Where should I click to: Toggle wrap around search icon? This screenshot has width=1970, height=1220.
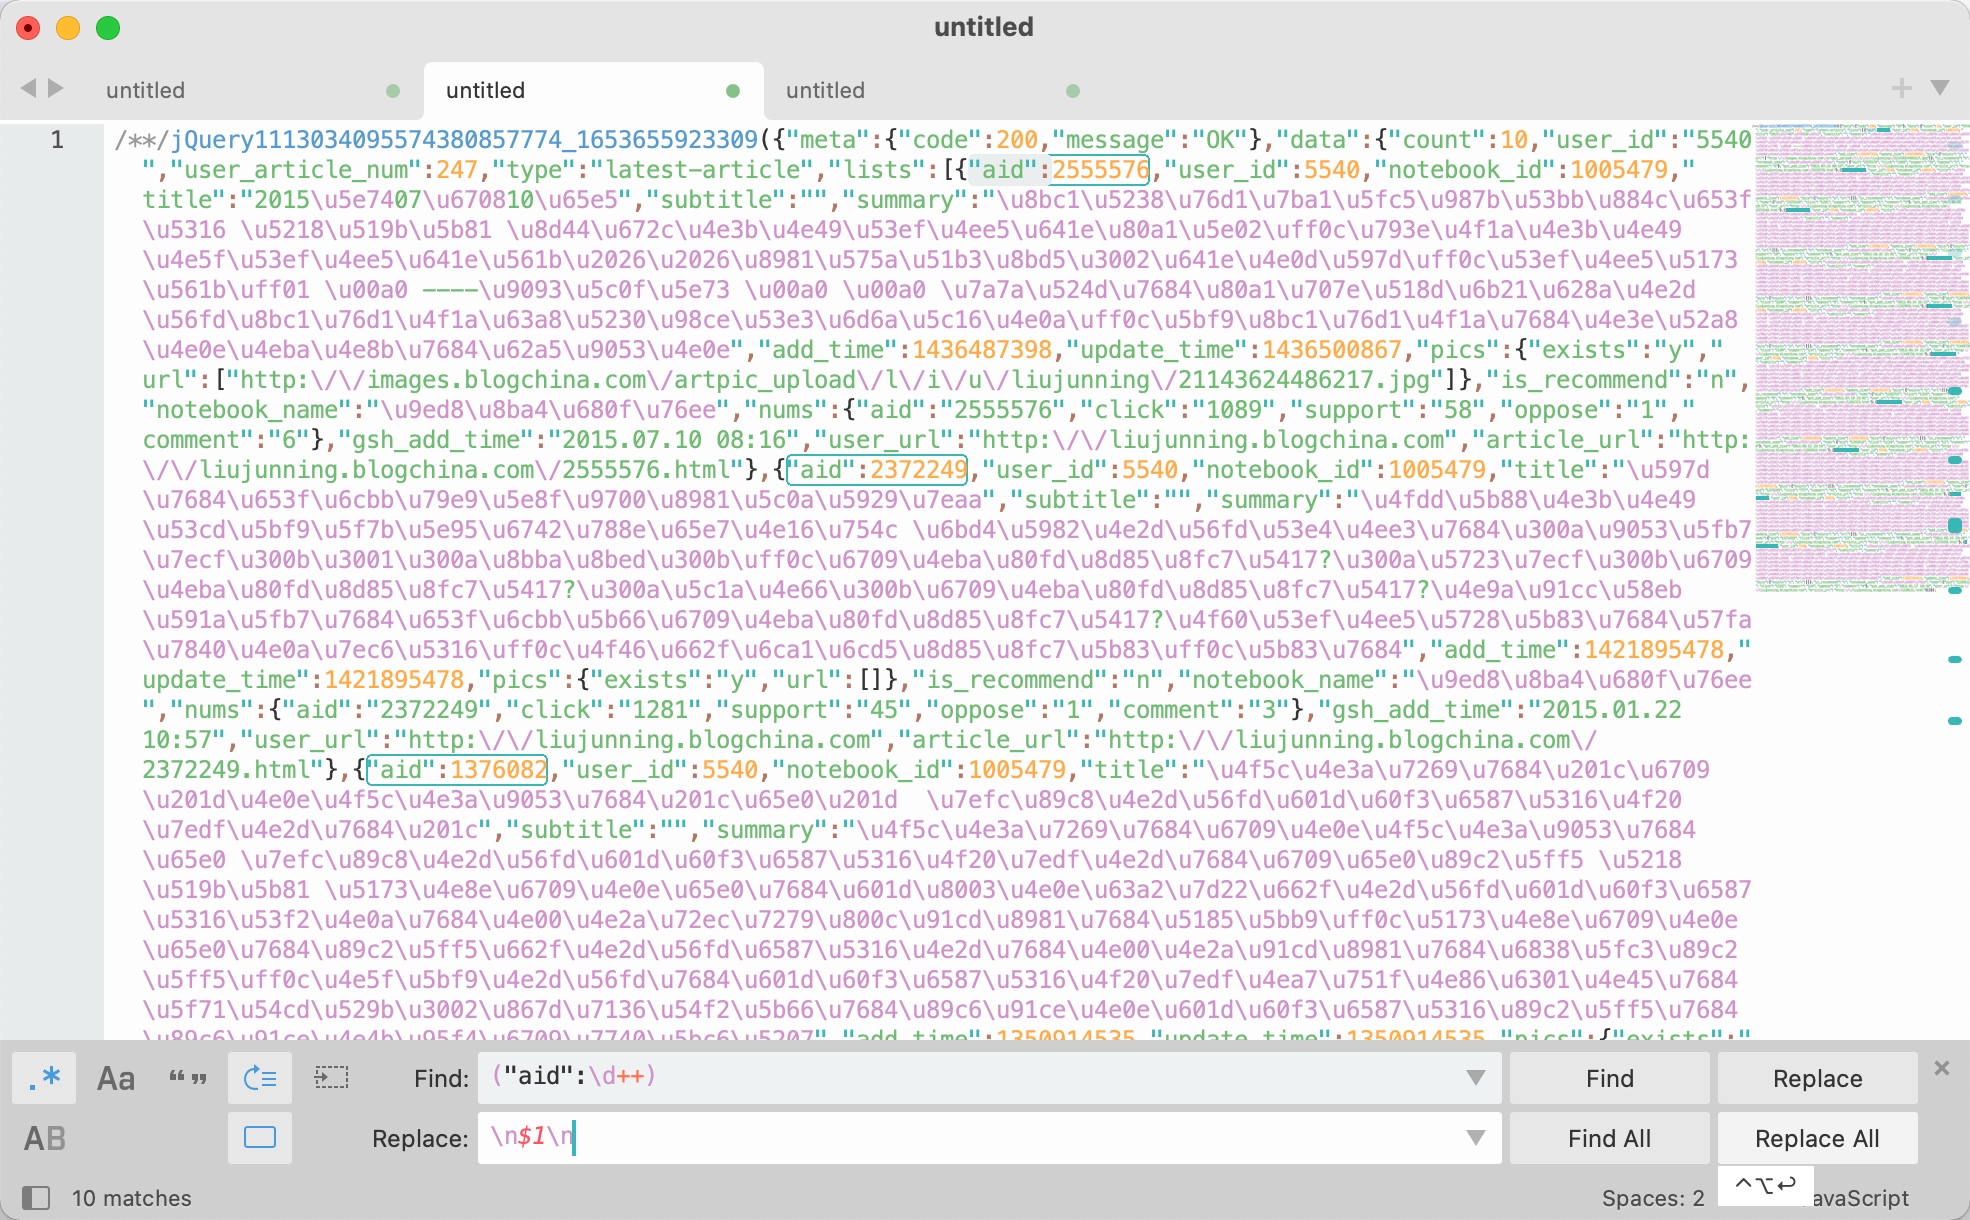coord(260,1078)
